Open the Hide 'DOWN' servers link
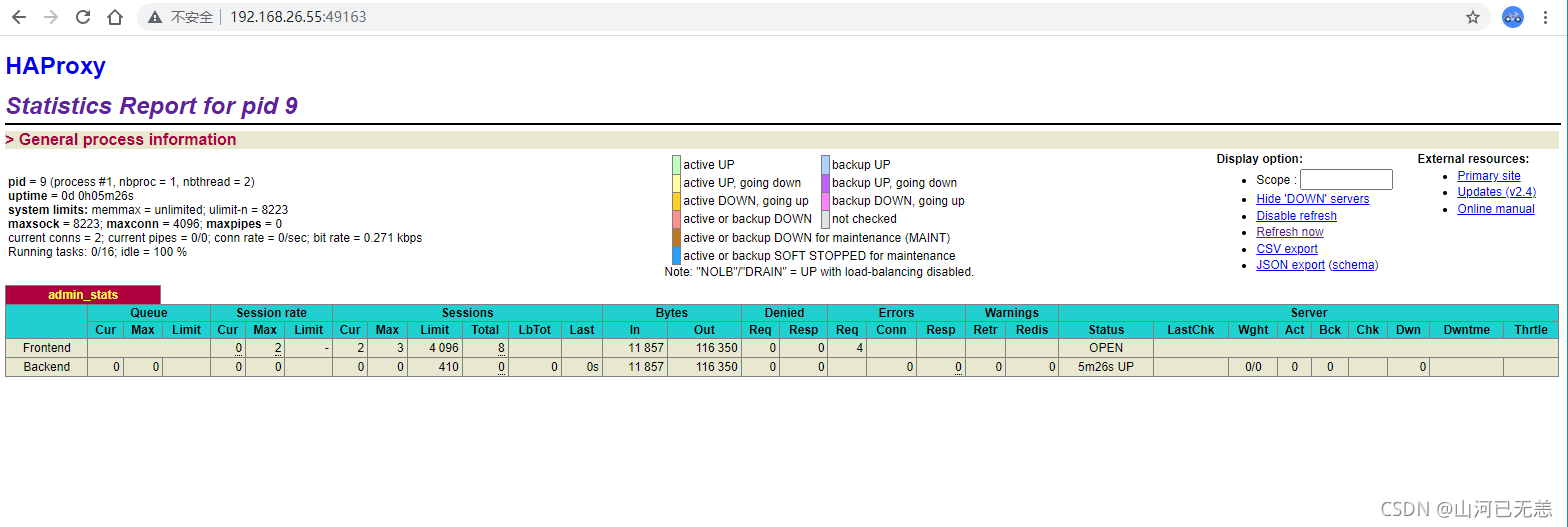This screenshot has width=1568, height=527. (x=1313, y=199)
